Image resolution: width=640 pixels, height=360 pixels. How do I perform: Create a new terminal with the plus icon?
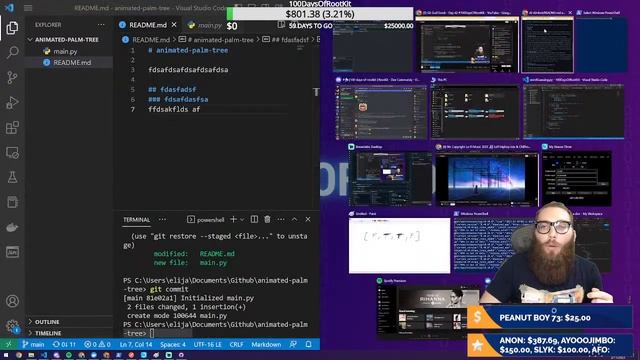(233, 220)
